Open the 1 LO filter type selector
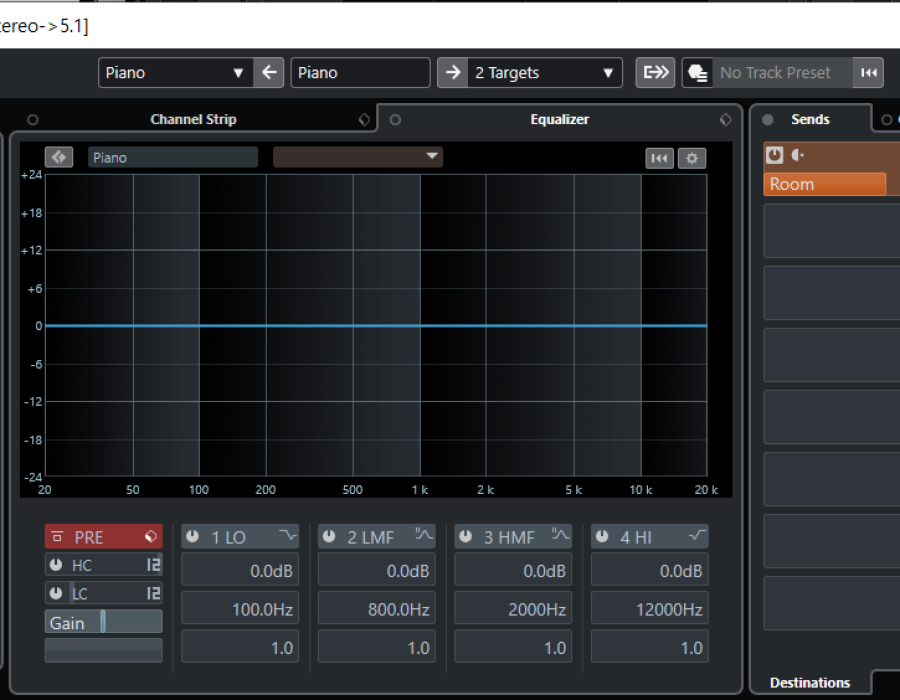Screen dimensions: 900x700 (288, 536)
